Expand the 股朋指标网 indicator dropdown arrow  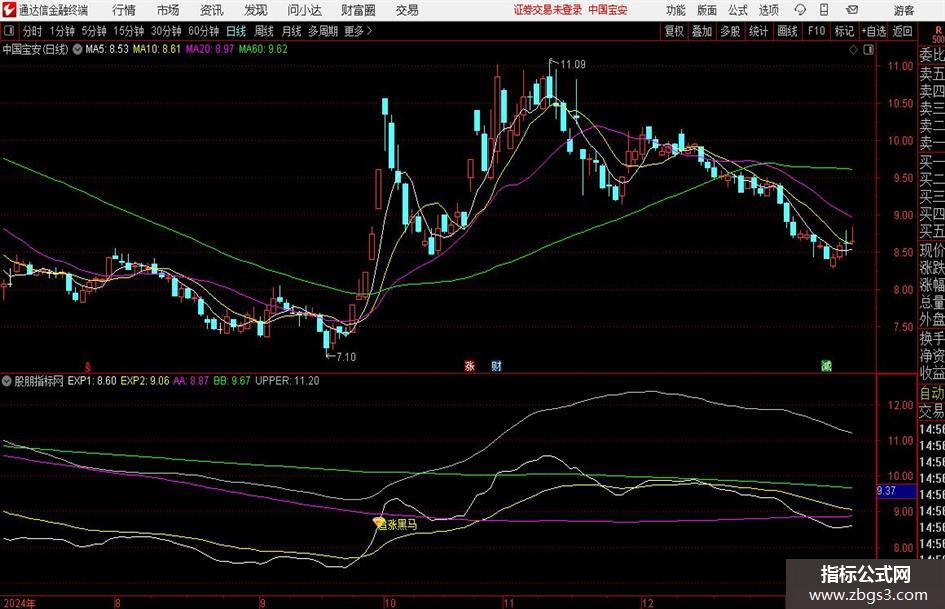(7, 381)
